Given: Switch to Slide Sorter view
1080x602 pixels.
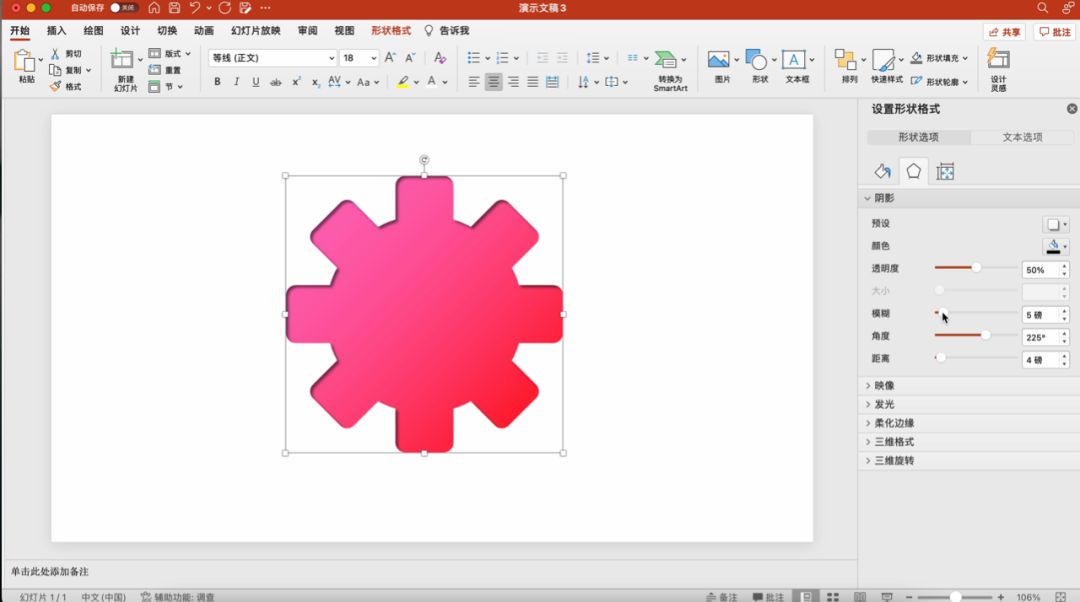Looking at the screenshot, I should click(x=833, y=596).
